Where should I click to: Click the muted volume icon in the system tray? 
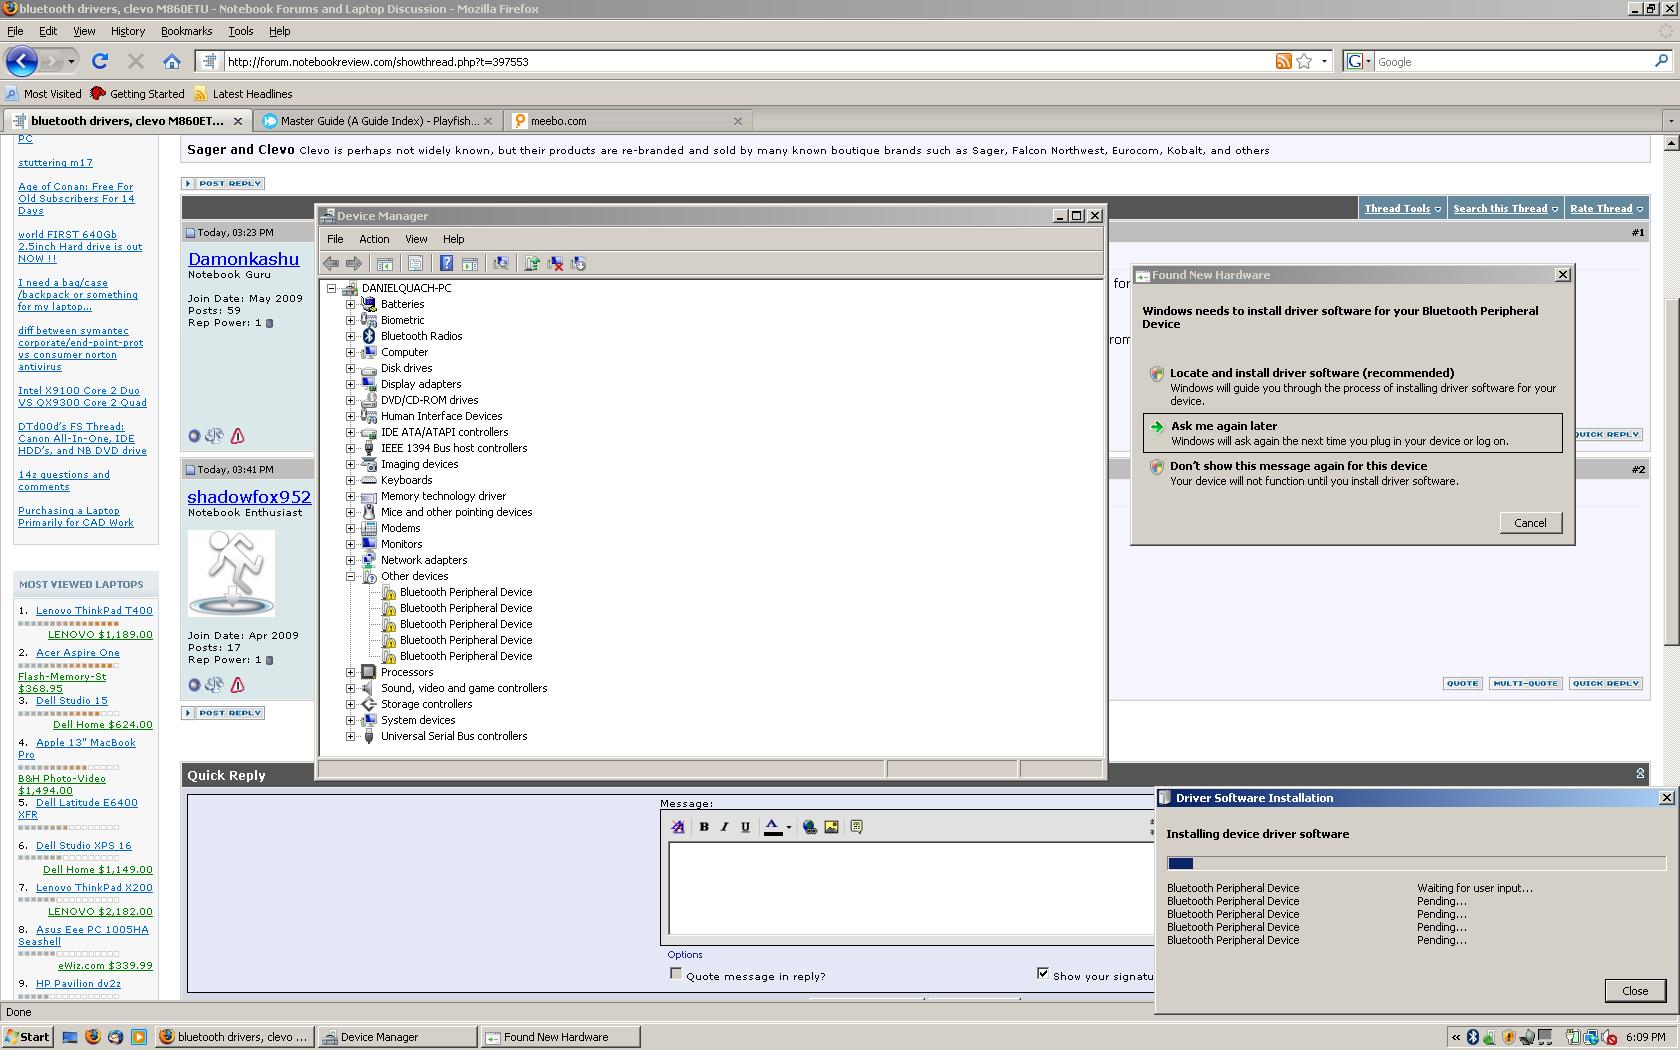tap(1608, 1038)
